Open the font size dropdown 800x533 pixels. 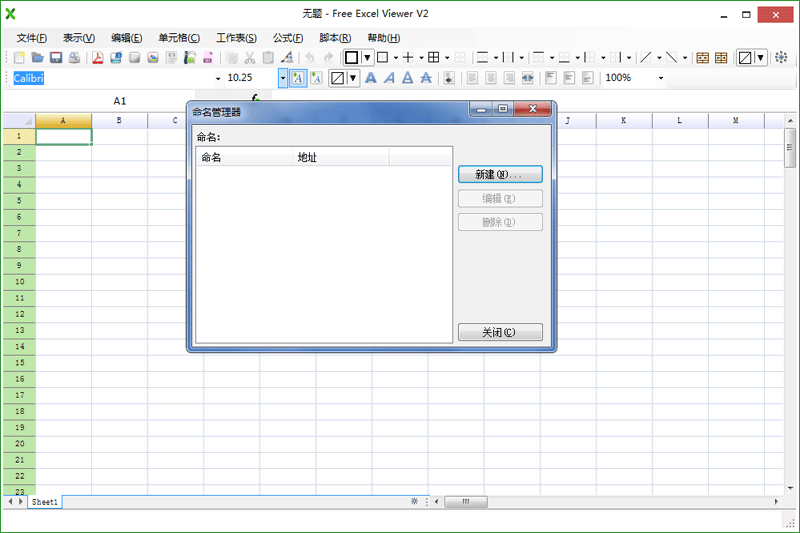(x=283, y=79)
